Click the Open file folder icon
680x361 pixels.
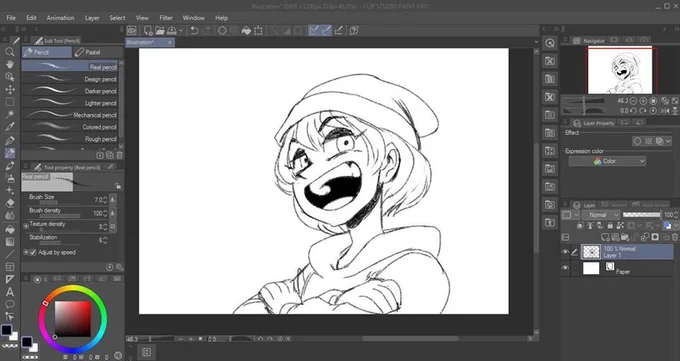[x=160, y=30]
